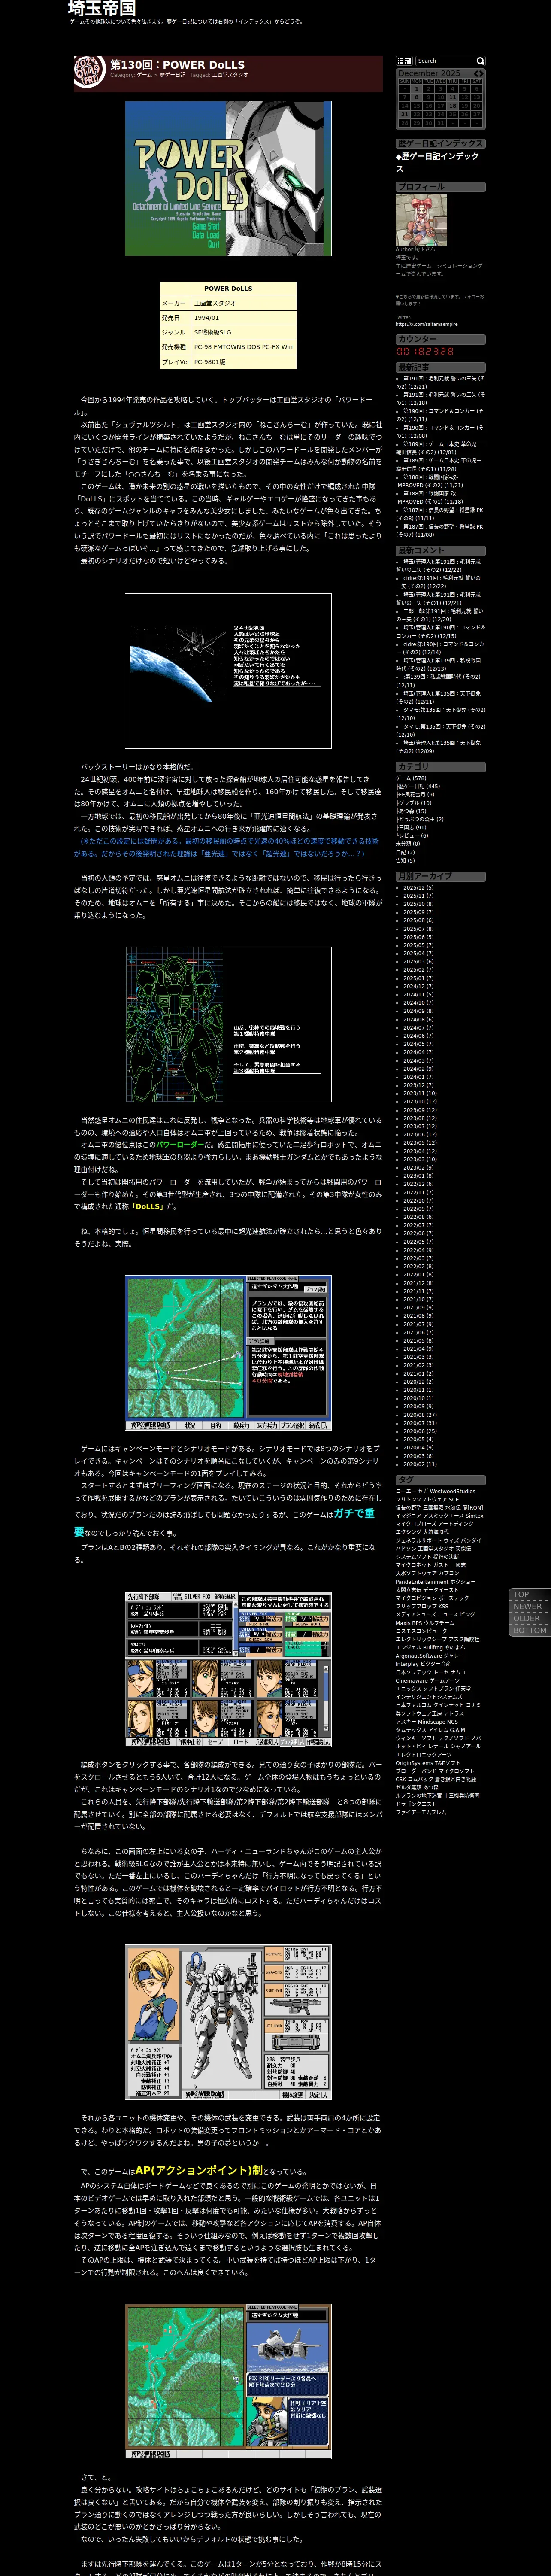Select December 11 in the calendar
This screenshot has height=2576, width=551.
[x=453, y=97]
